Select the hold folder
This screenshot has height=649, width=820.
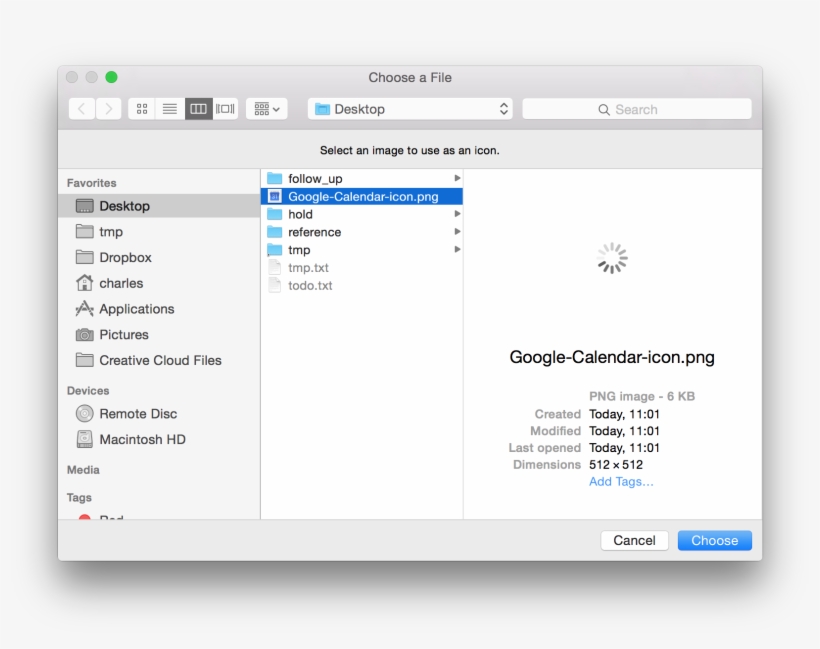click(x=361, y=214)
